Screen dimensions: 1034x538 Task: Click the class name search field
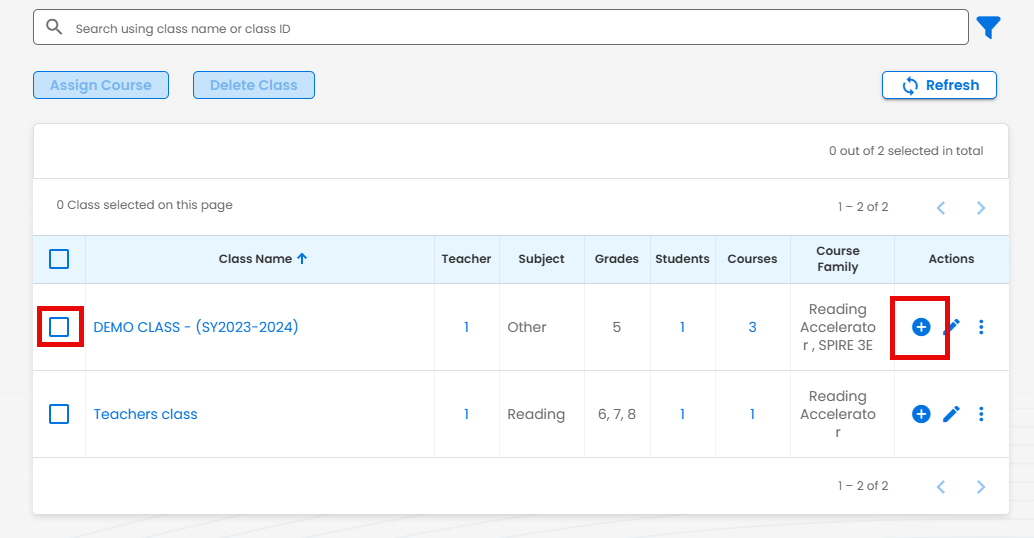click(500, 28)
